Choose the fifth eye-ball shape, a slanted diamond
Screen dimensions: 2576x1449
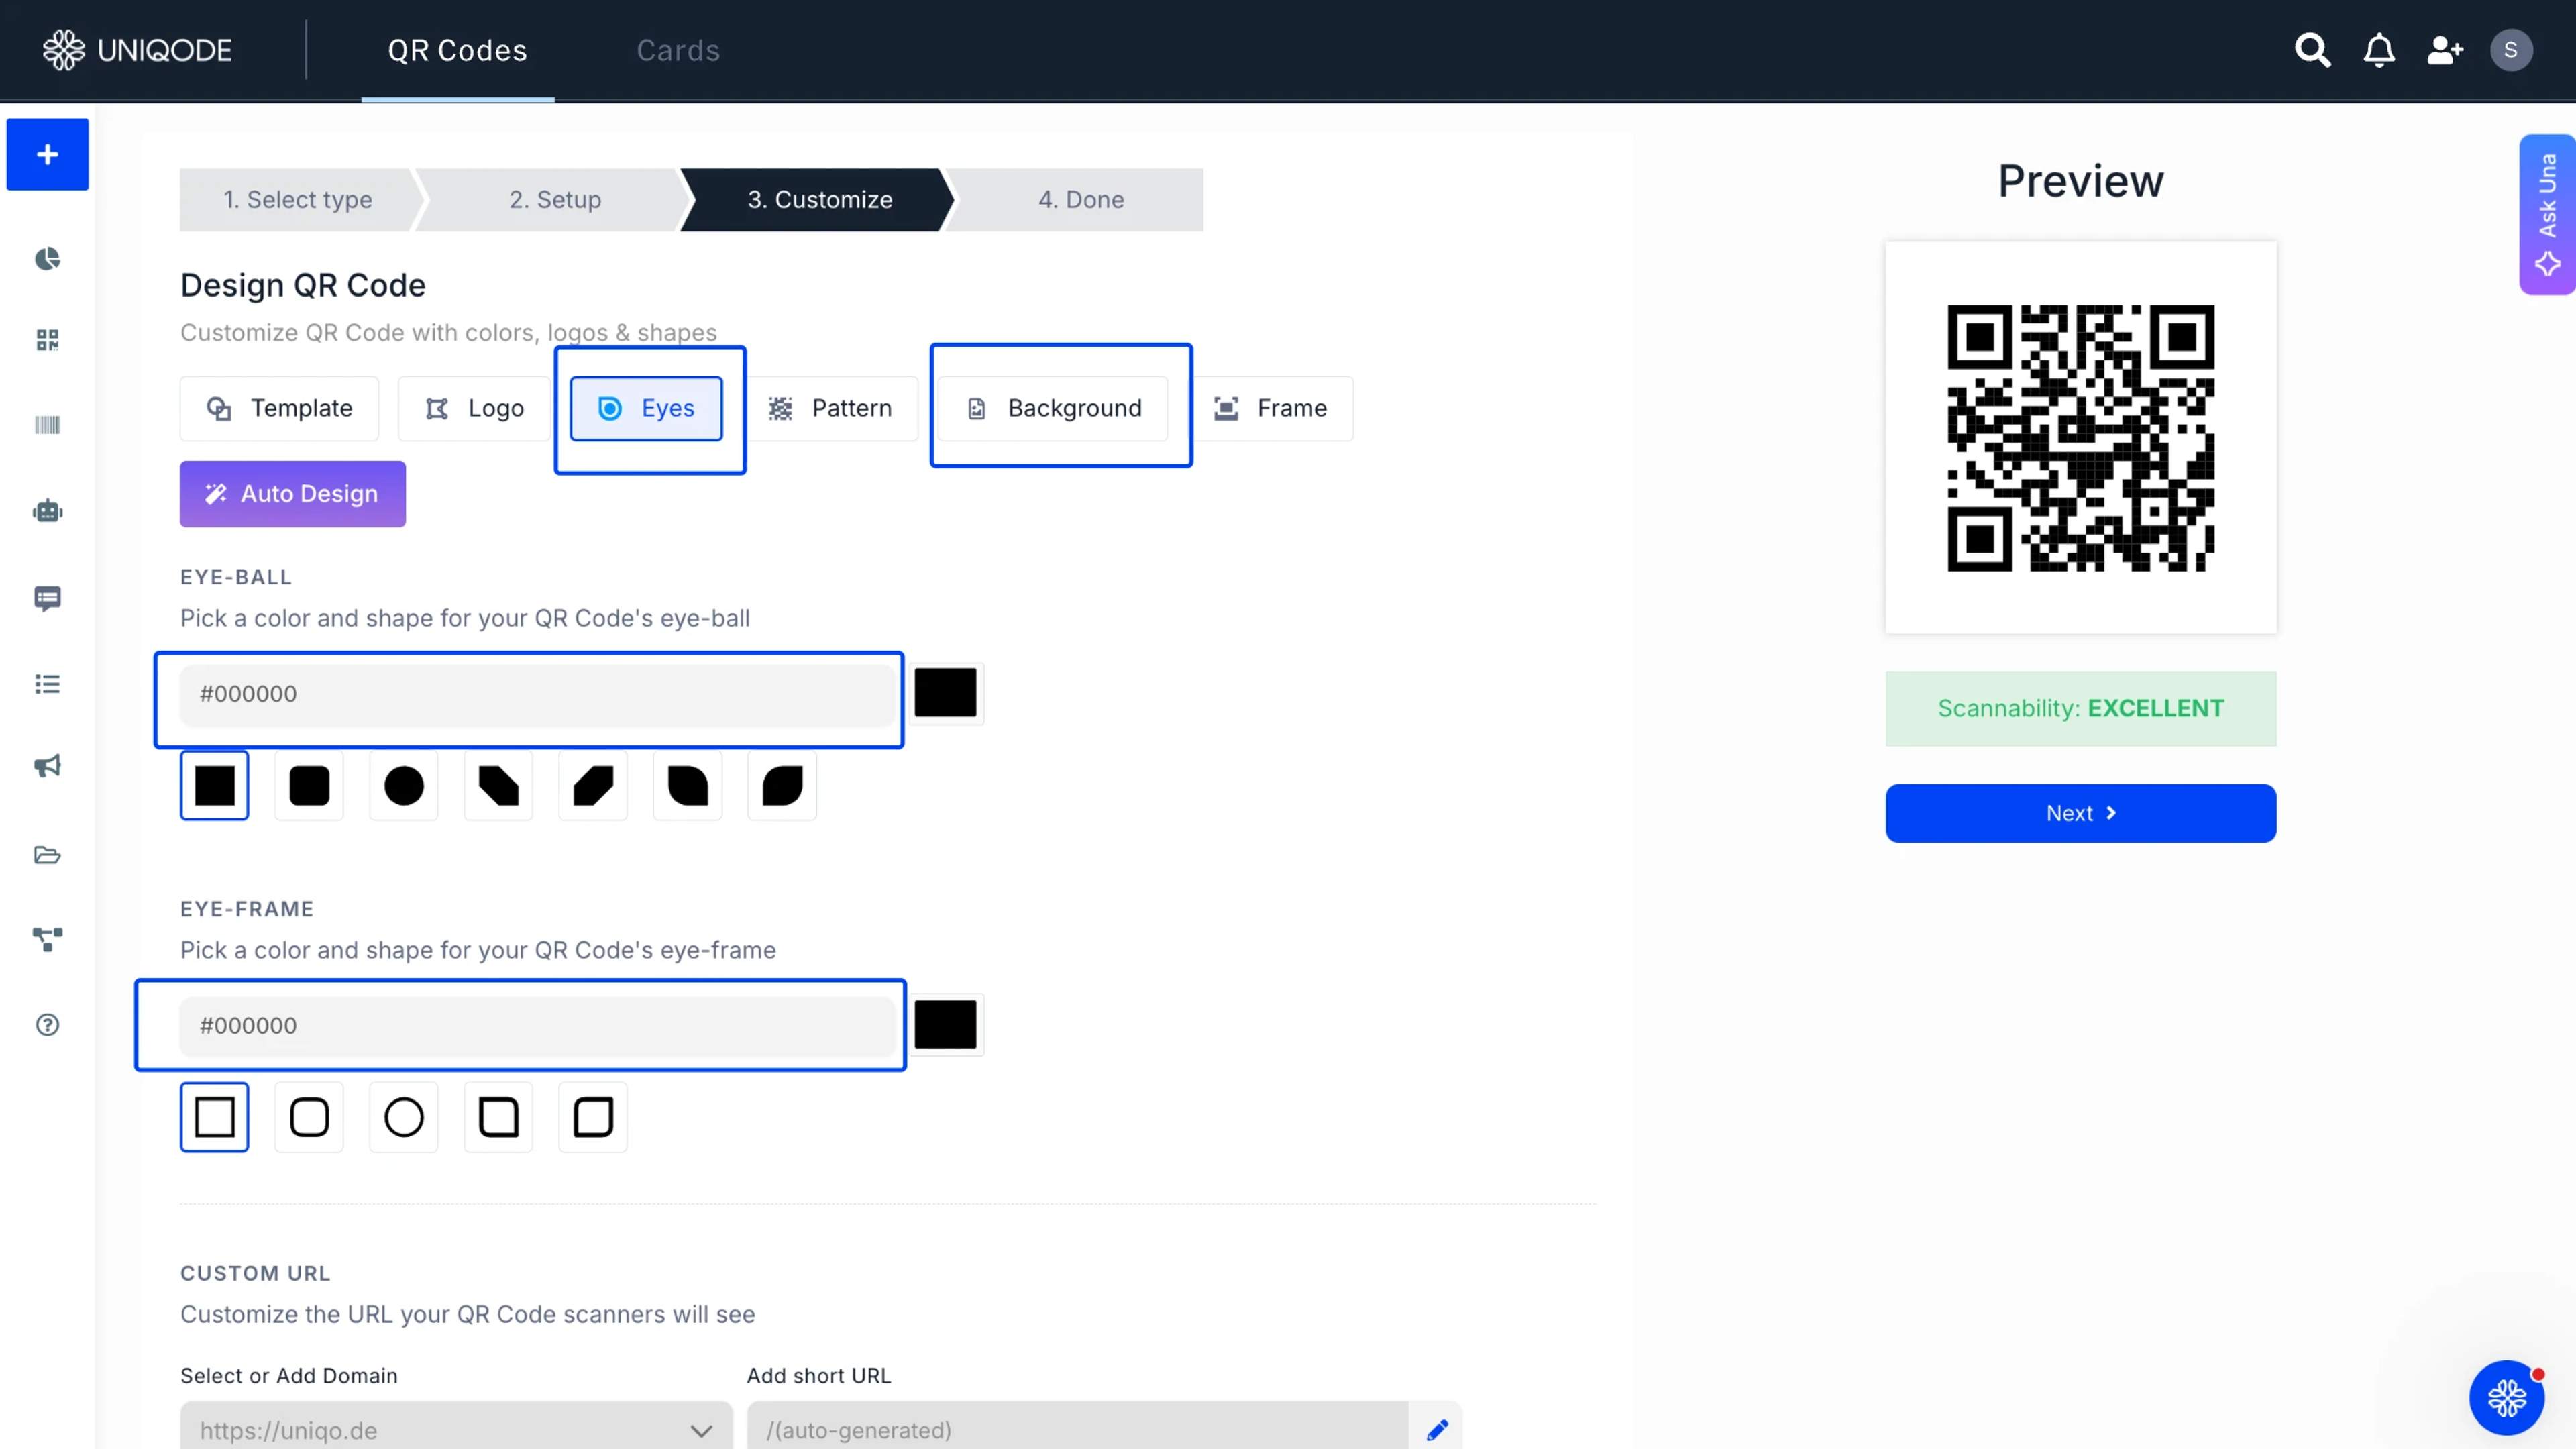click(593, 786)
